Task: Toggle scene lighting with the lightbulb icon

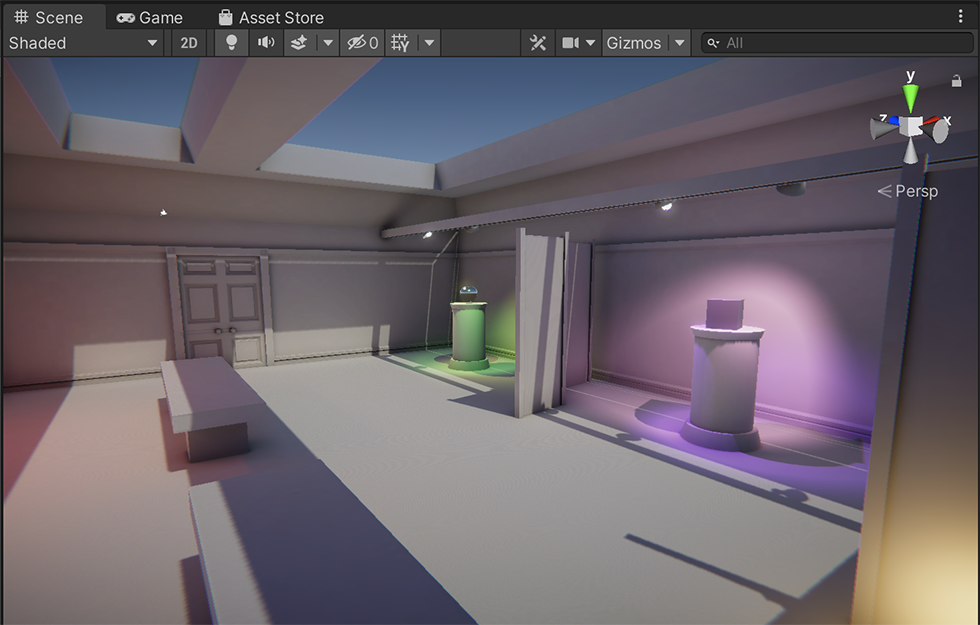Action: (x=231, y=43)
